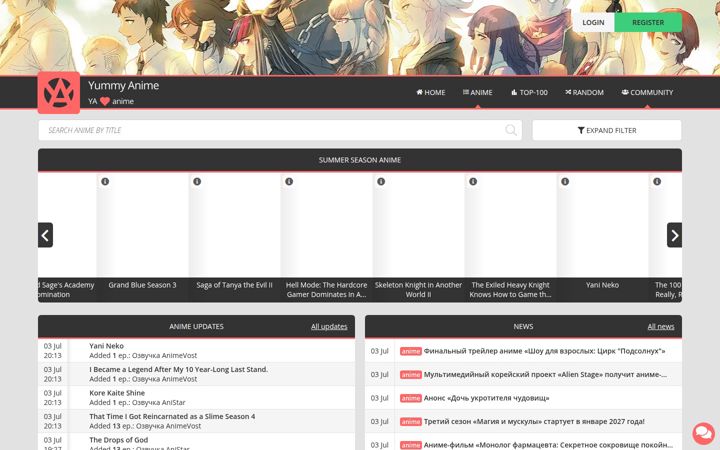The image size is (720, 450).
Task: Show info icon for Skeleton Knight card
Action: (x=381, y=181)
